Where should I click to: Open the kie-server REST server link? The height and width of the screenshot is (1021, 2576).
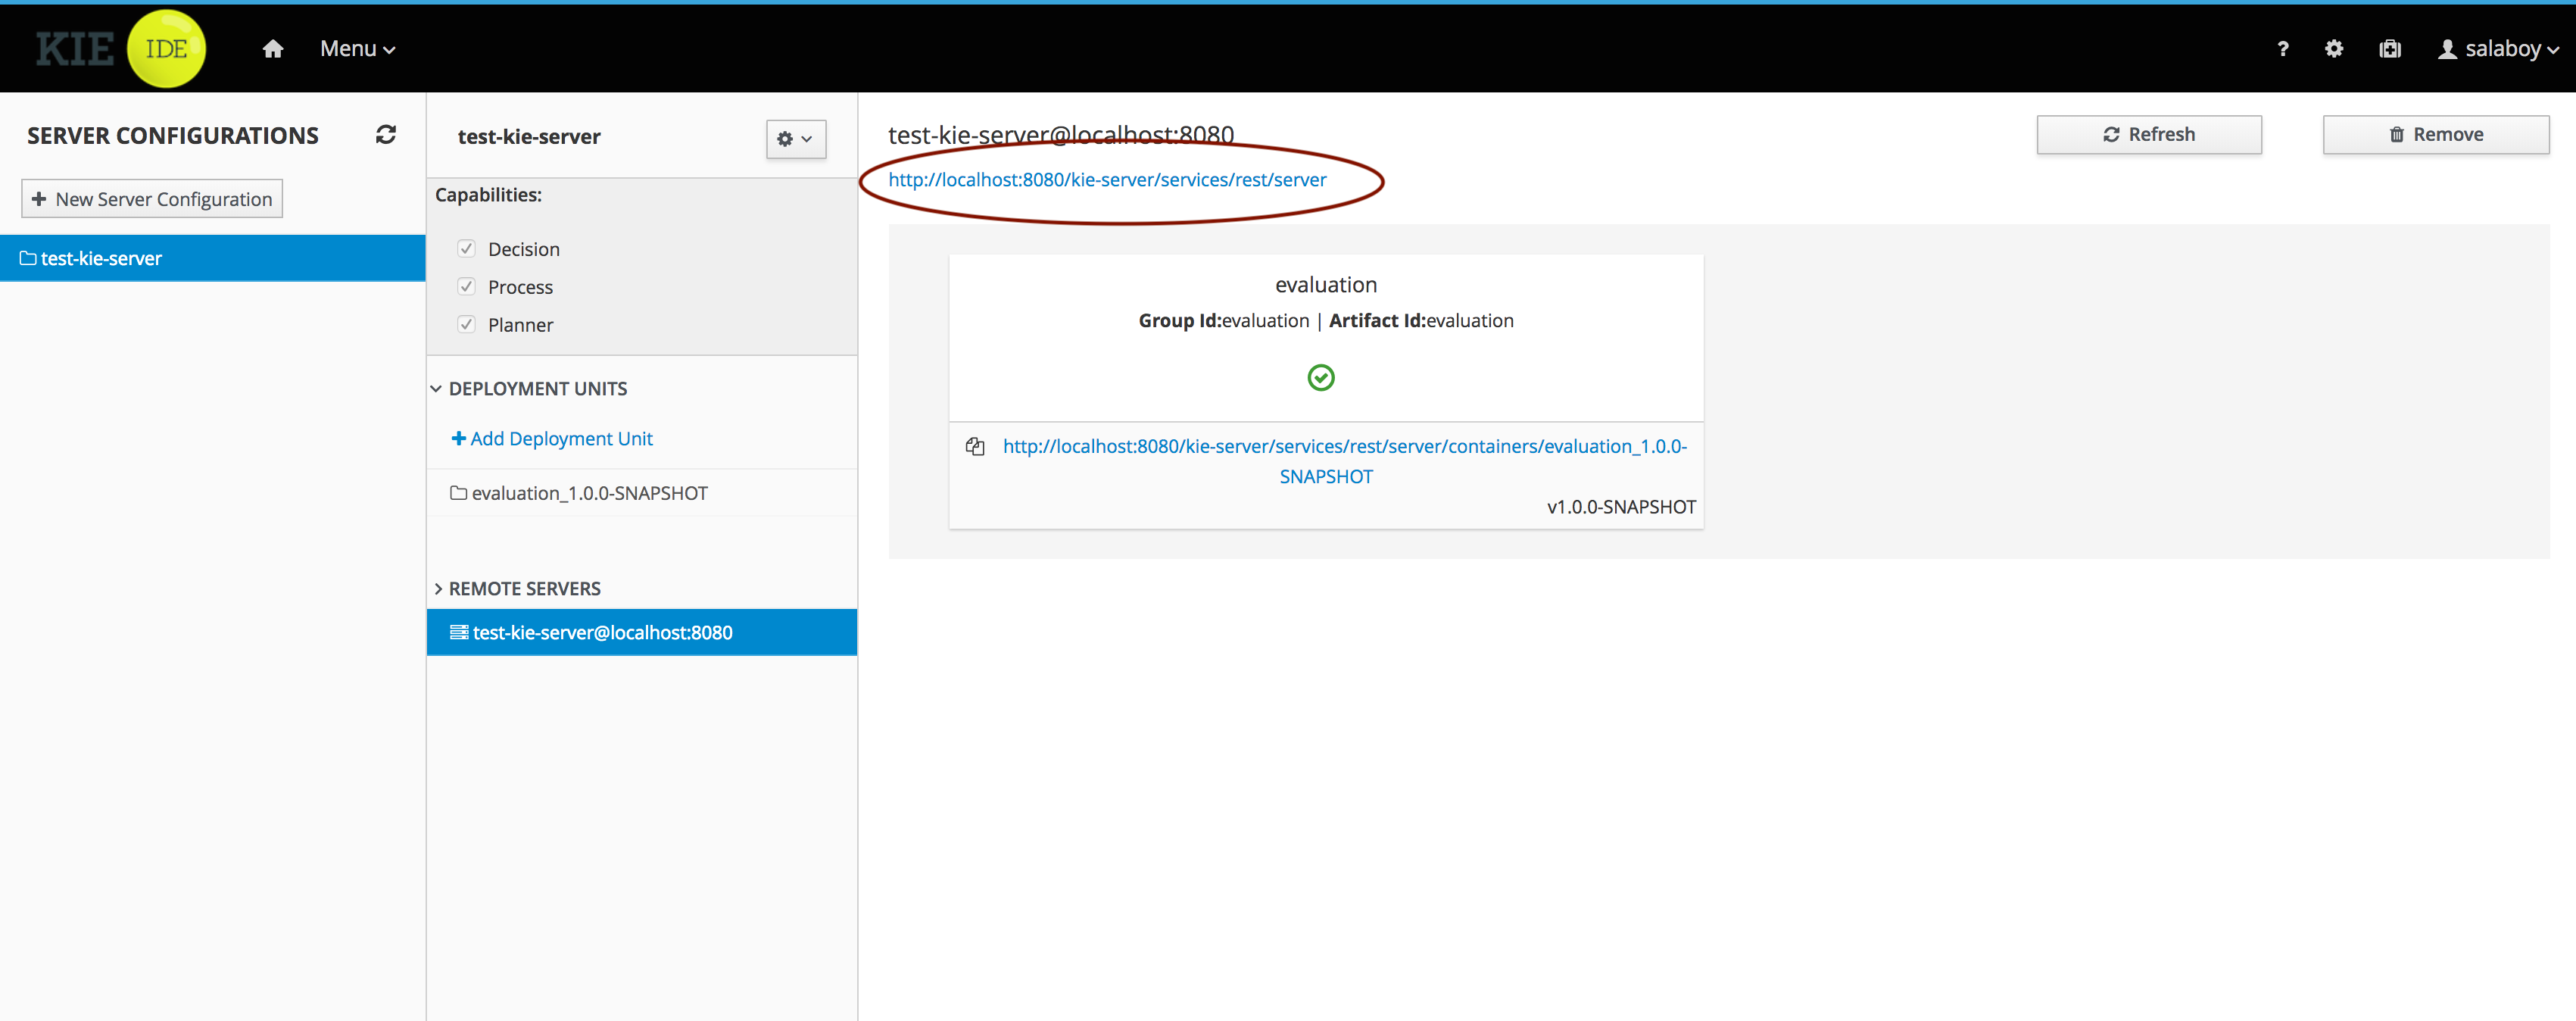click(1107, 180)
